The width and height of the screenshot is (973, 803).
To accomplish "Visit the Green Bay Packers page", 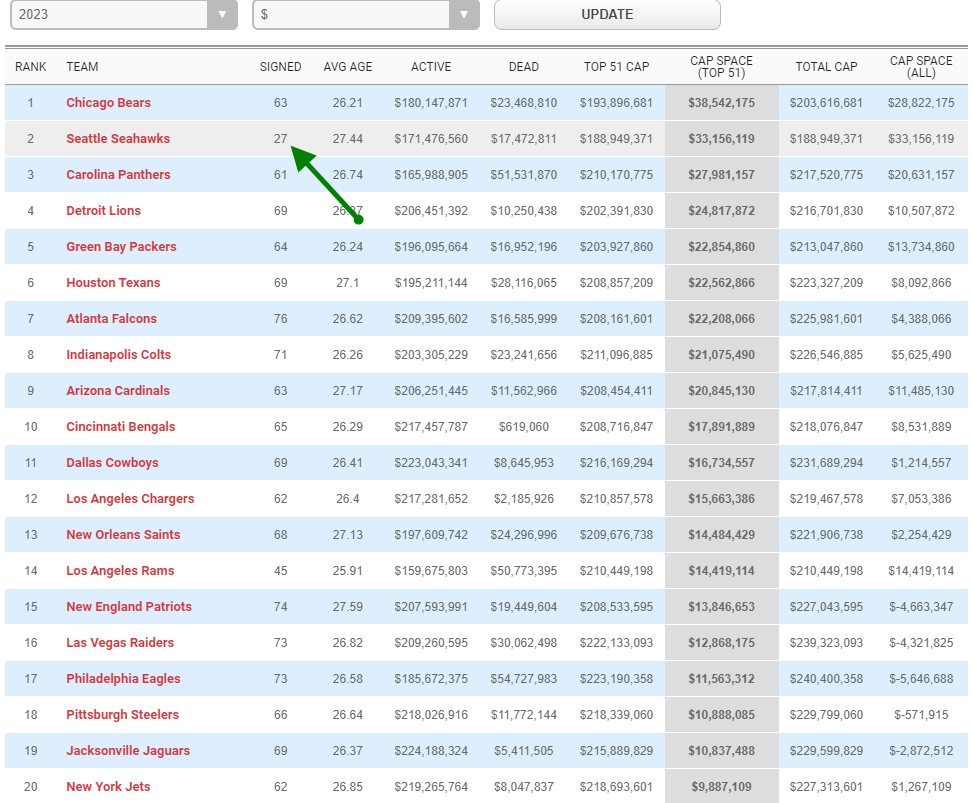I will tap(121, 247).
